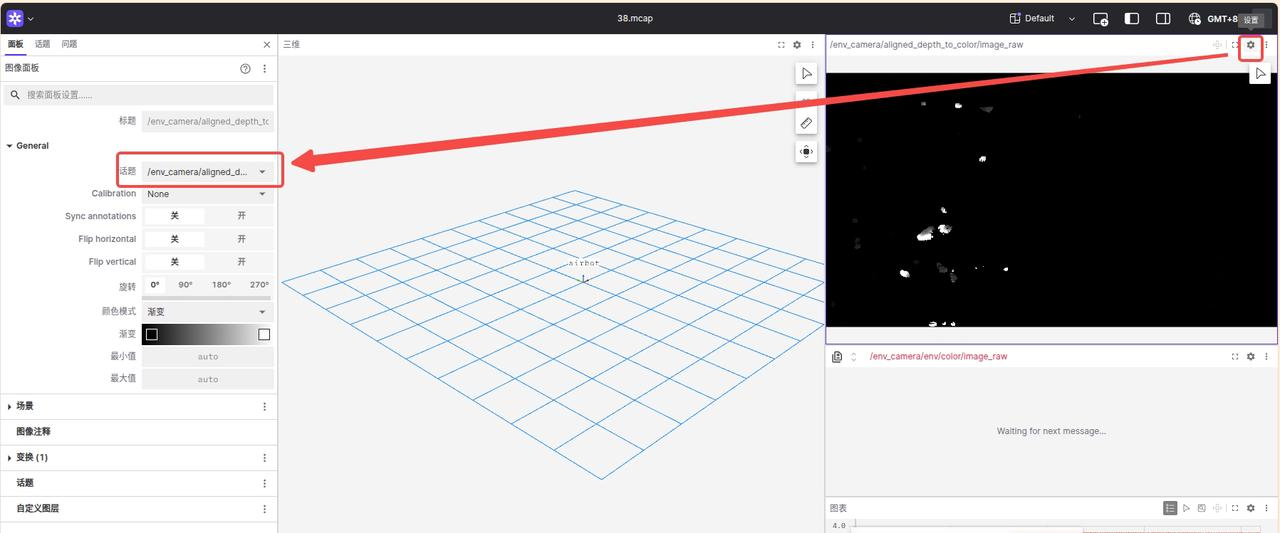Click the ruler measure tool in 3D panel
The image size is (1280, 533).
pyautogui.click(x=806, y=123)
